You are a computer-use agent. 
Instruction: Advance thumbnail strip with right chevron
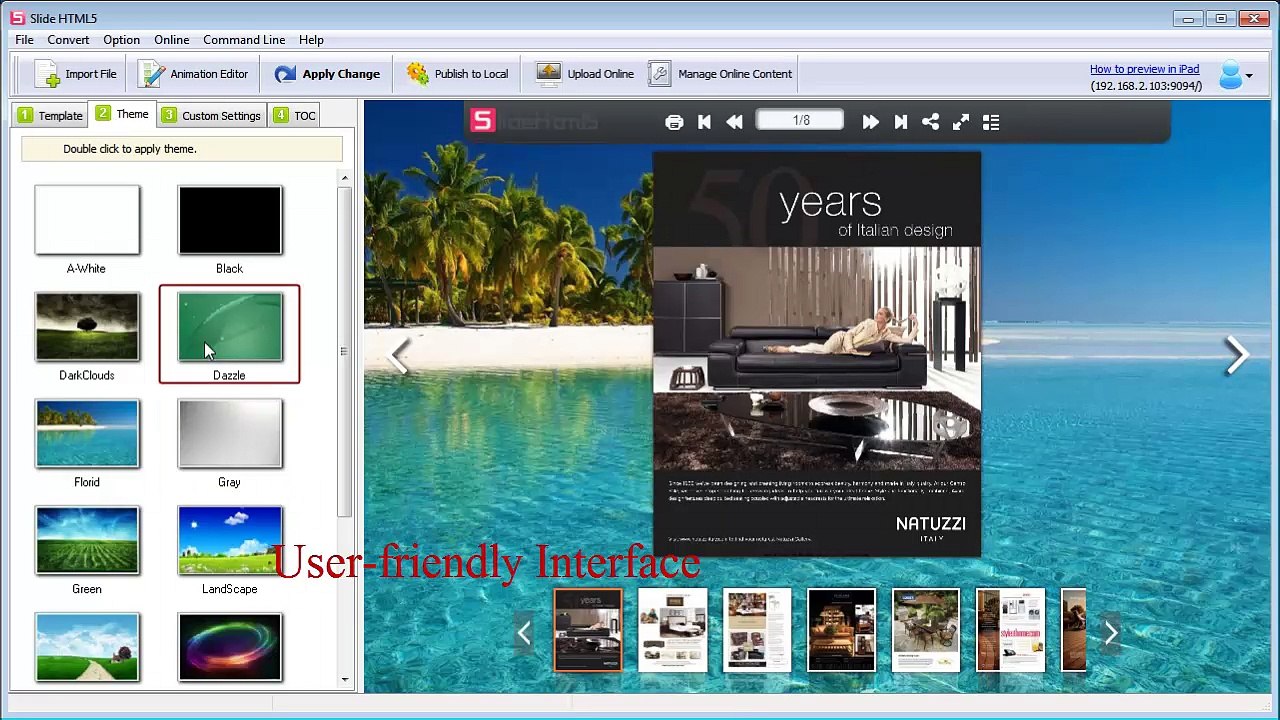(1111, 632)
